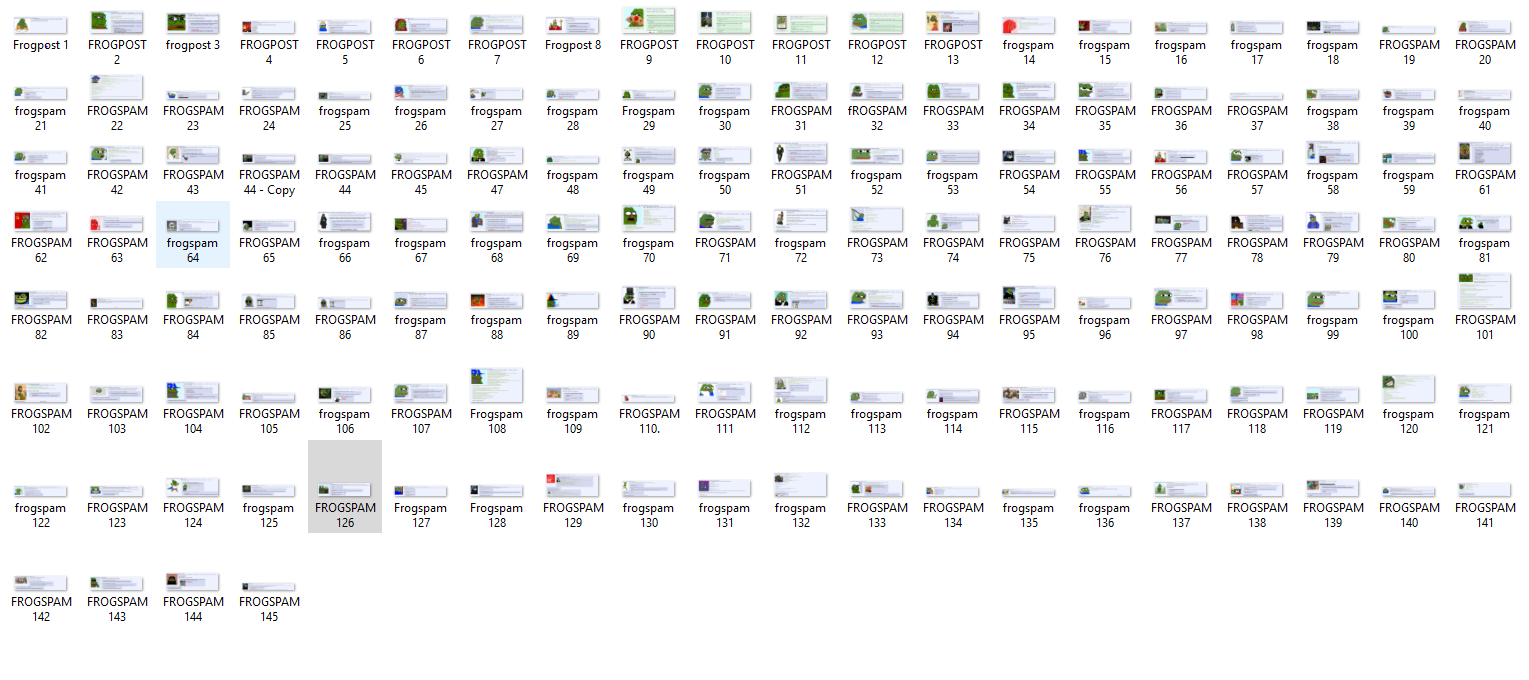Click the "FROGPOST 12" file name

click(x=877, y=52)
